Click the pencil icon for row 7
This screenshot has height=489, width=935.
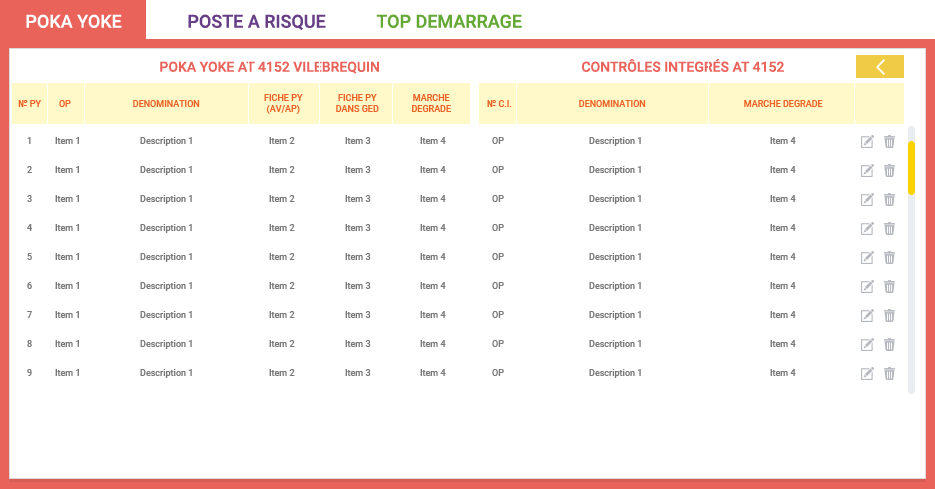[867, 316]
